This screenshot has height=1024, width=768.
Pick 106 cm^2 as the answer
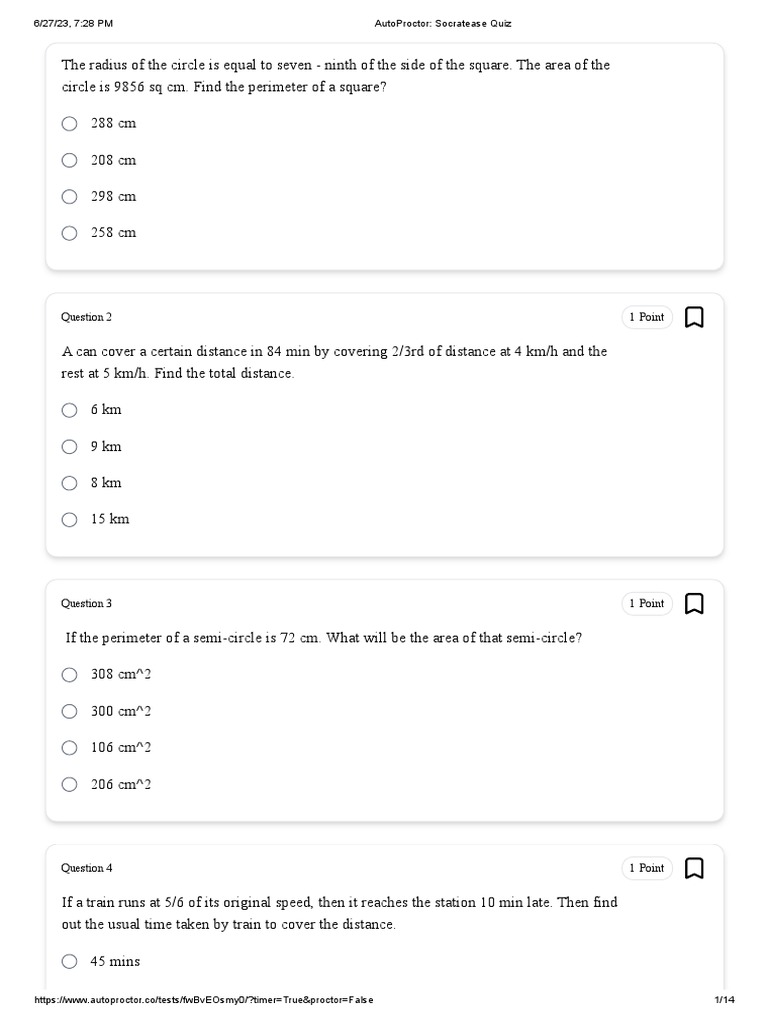pyautogui.click(x=69, y=748)
